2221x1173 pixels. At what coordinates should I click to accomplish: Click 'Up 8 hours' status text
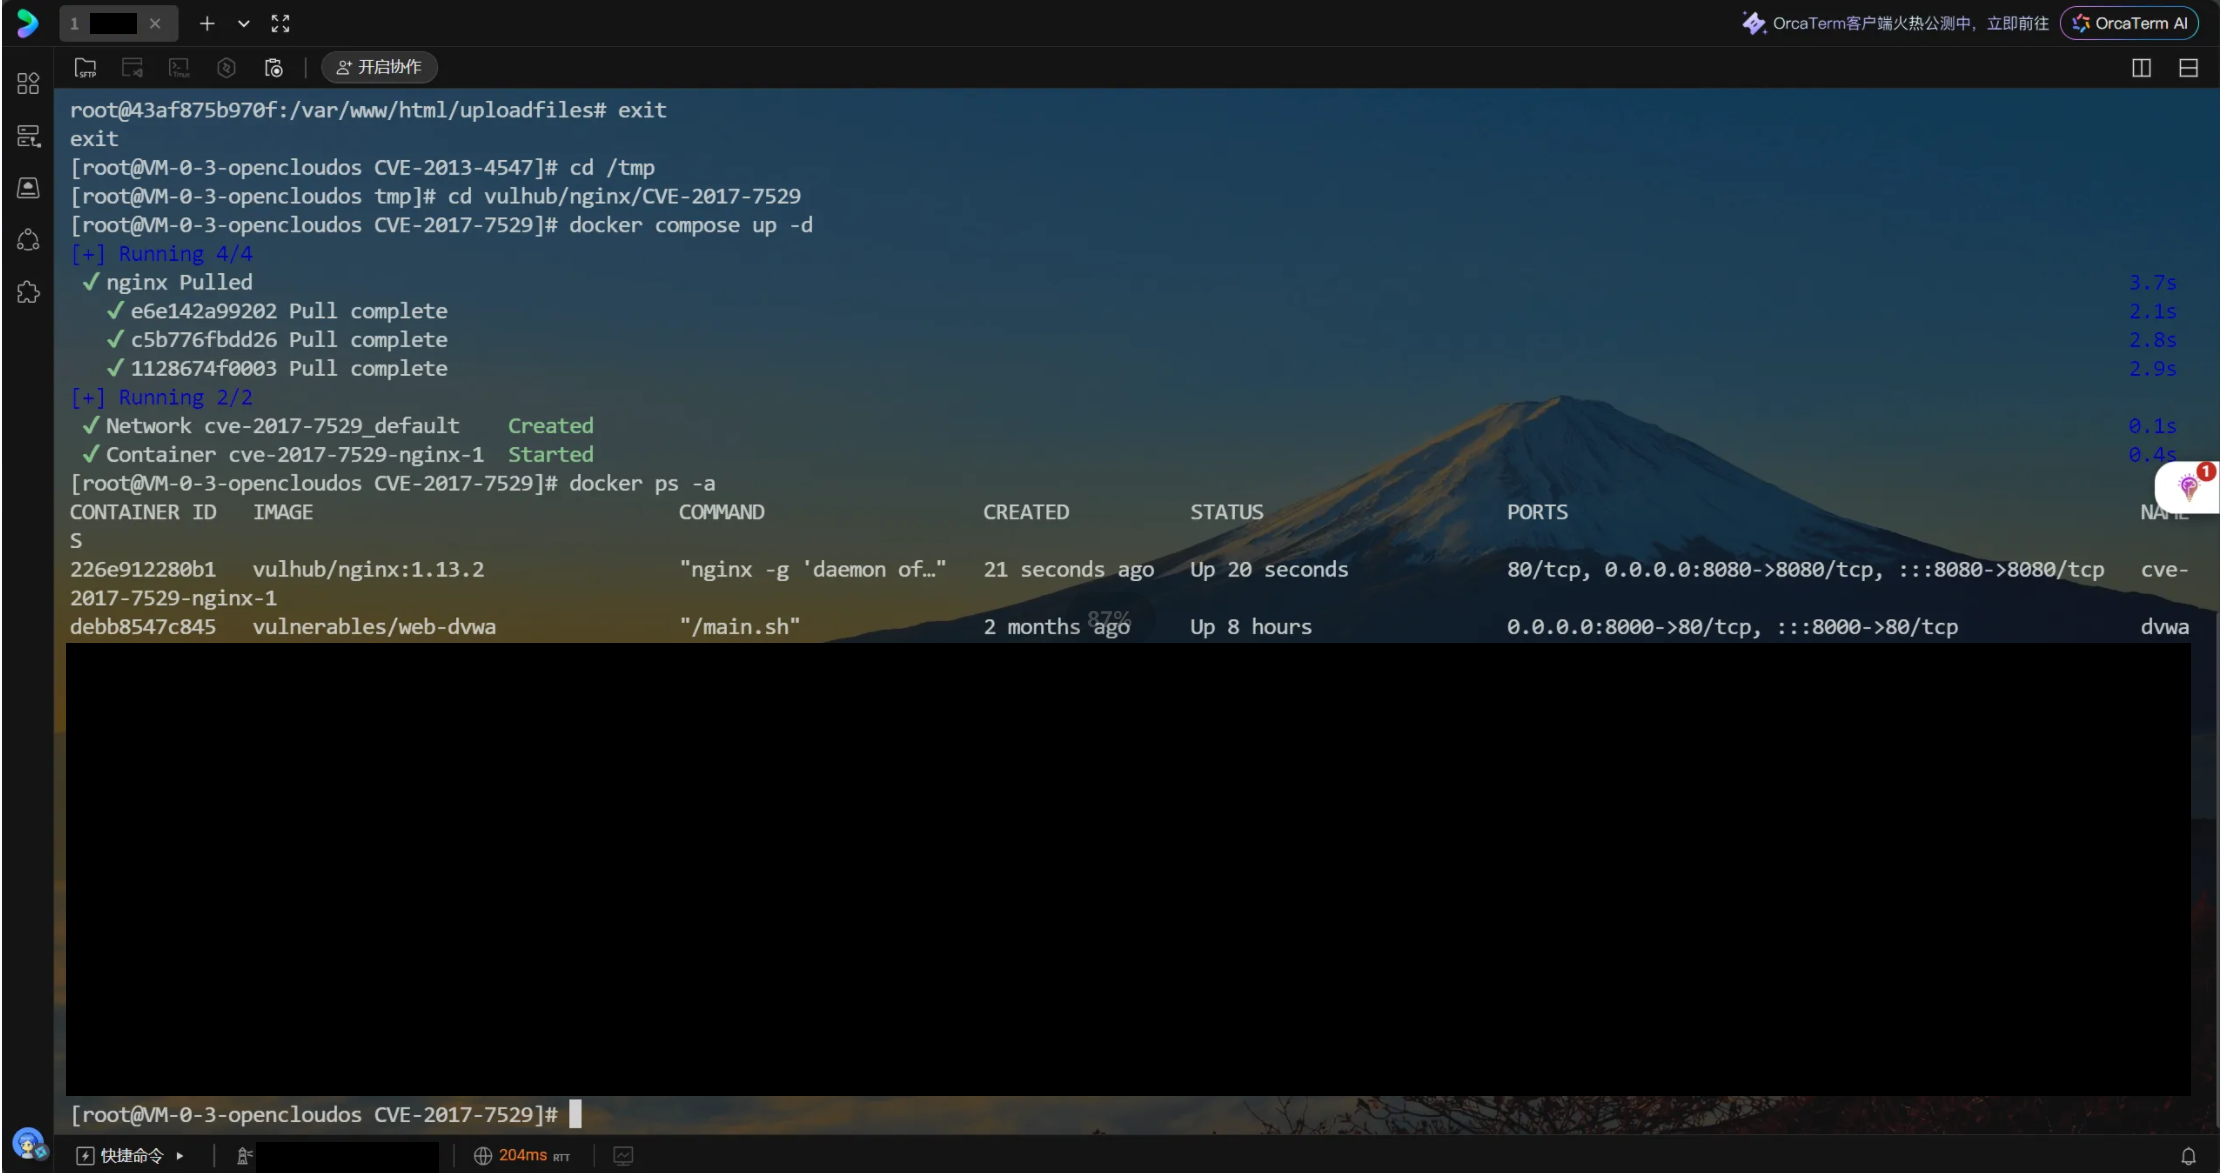pos(1251,627)
